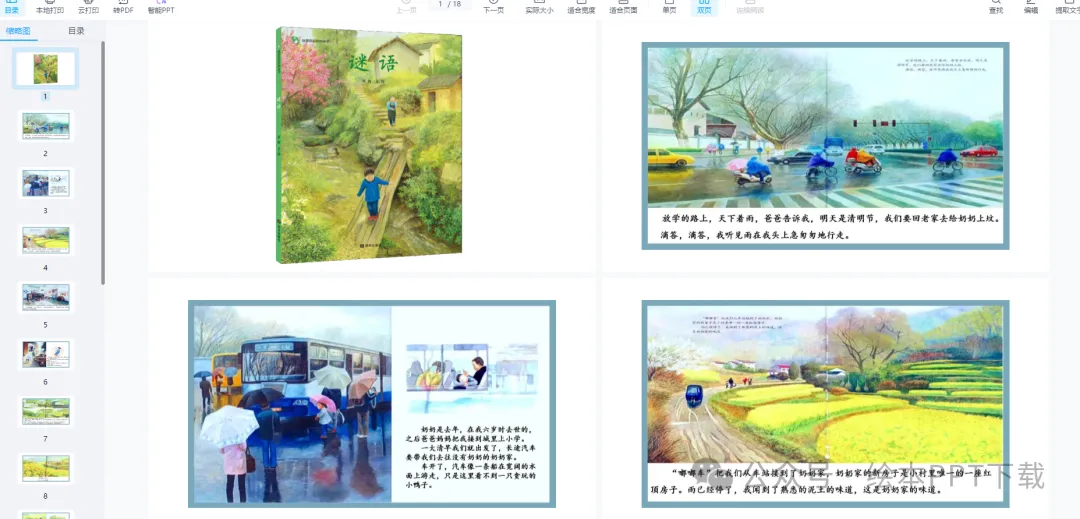Screen dimensions: 1080x519
Task: Click the 目录 toolbar button
Action: coord(12,8)
